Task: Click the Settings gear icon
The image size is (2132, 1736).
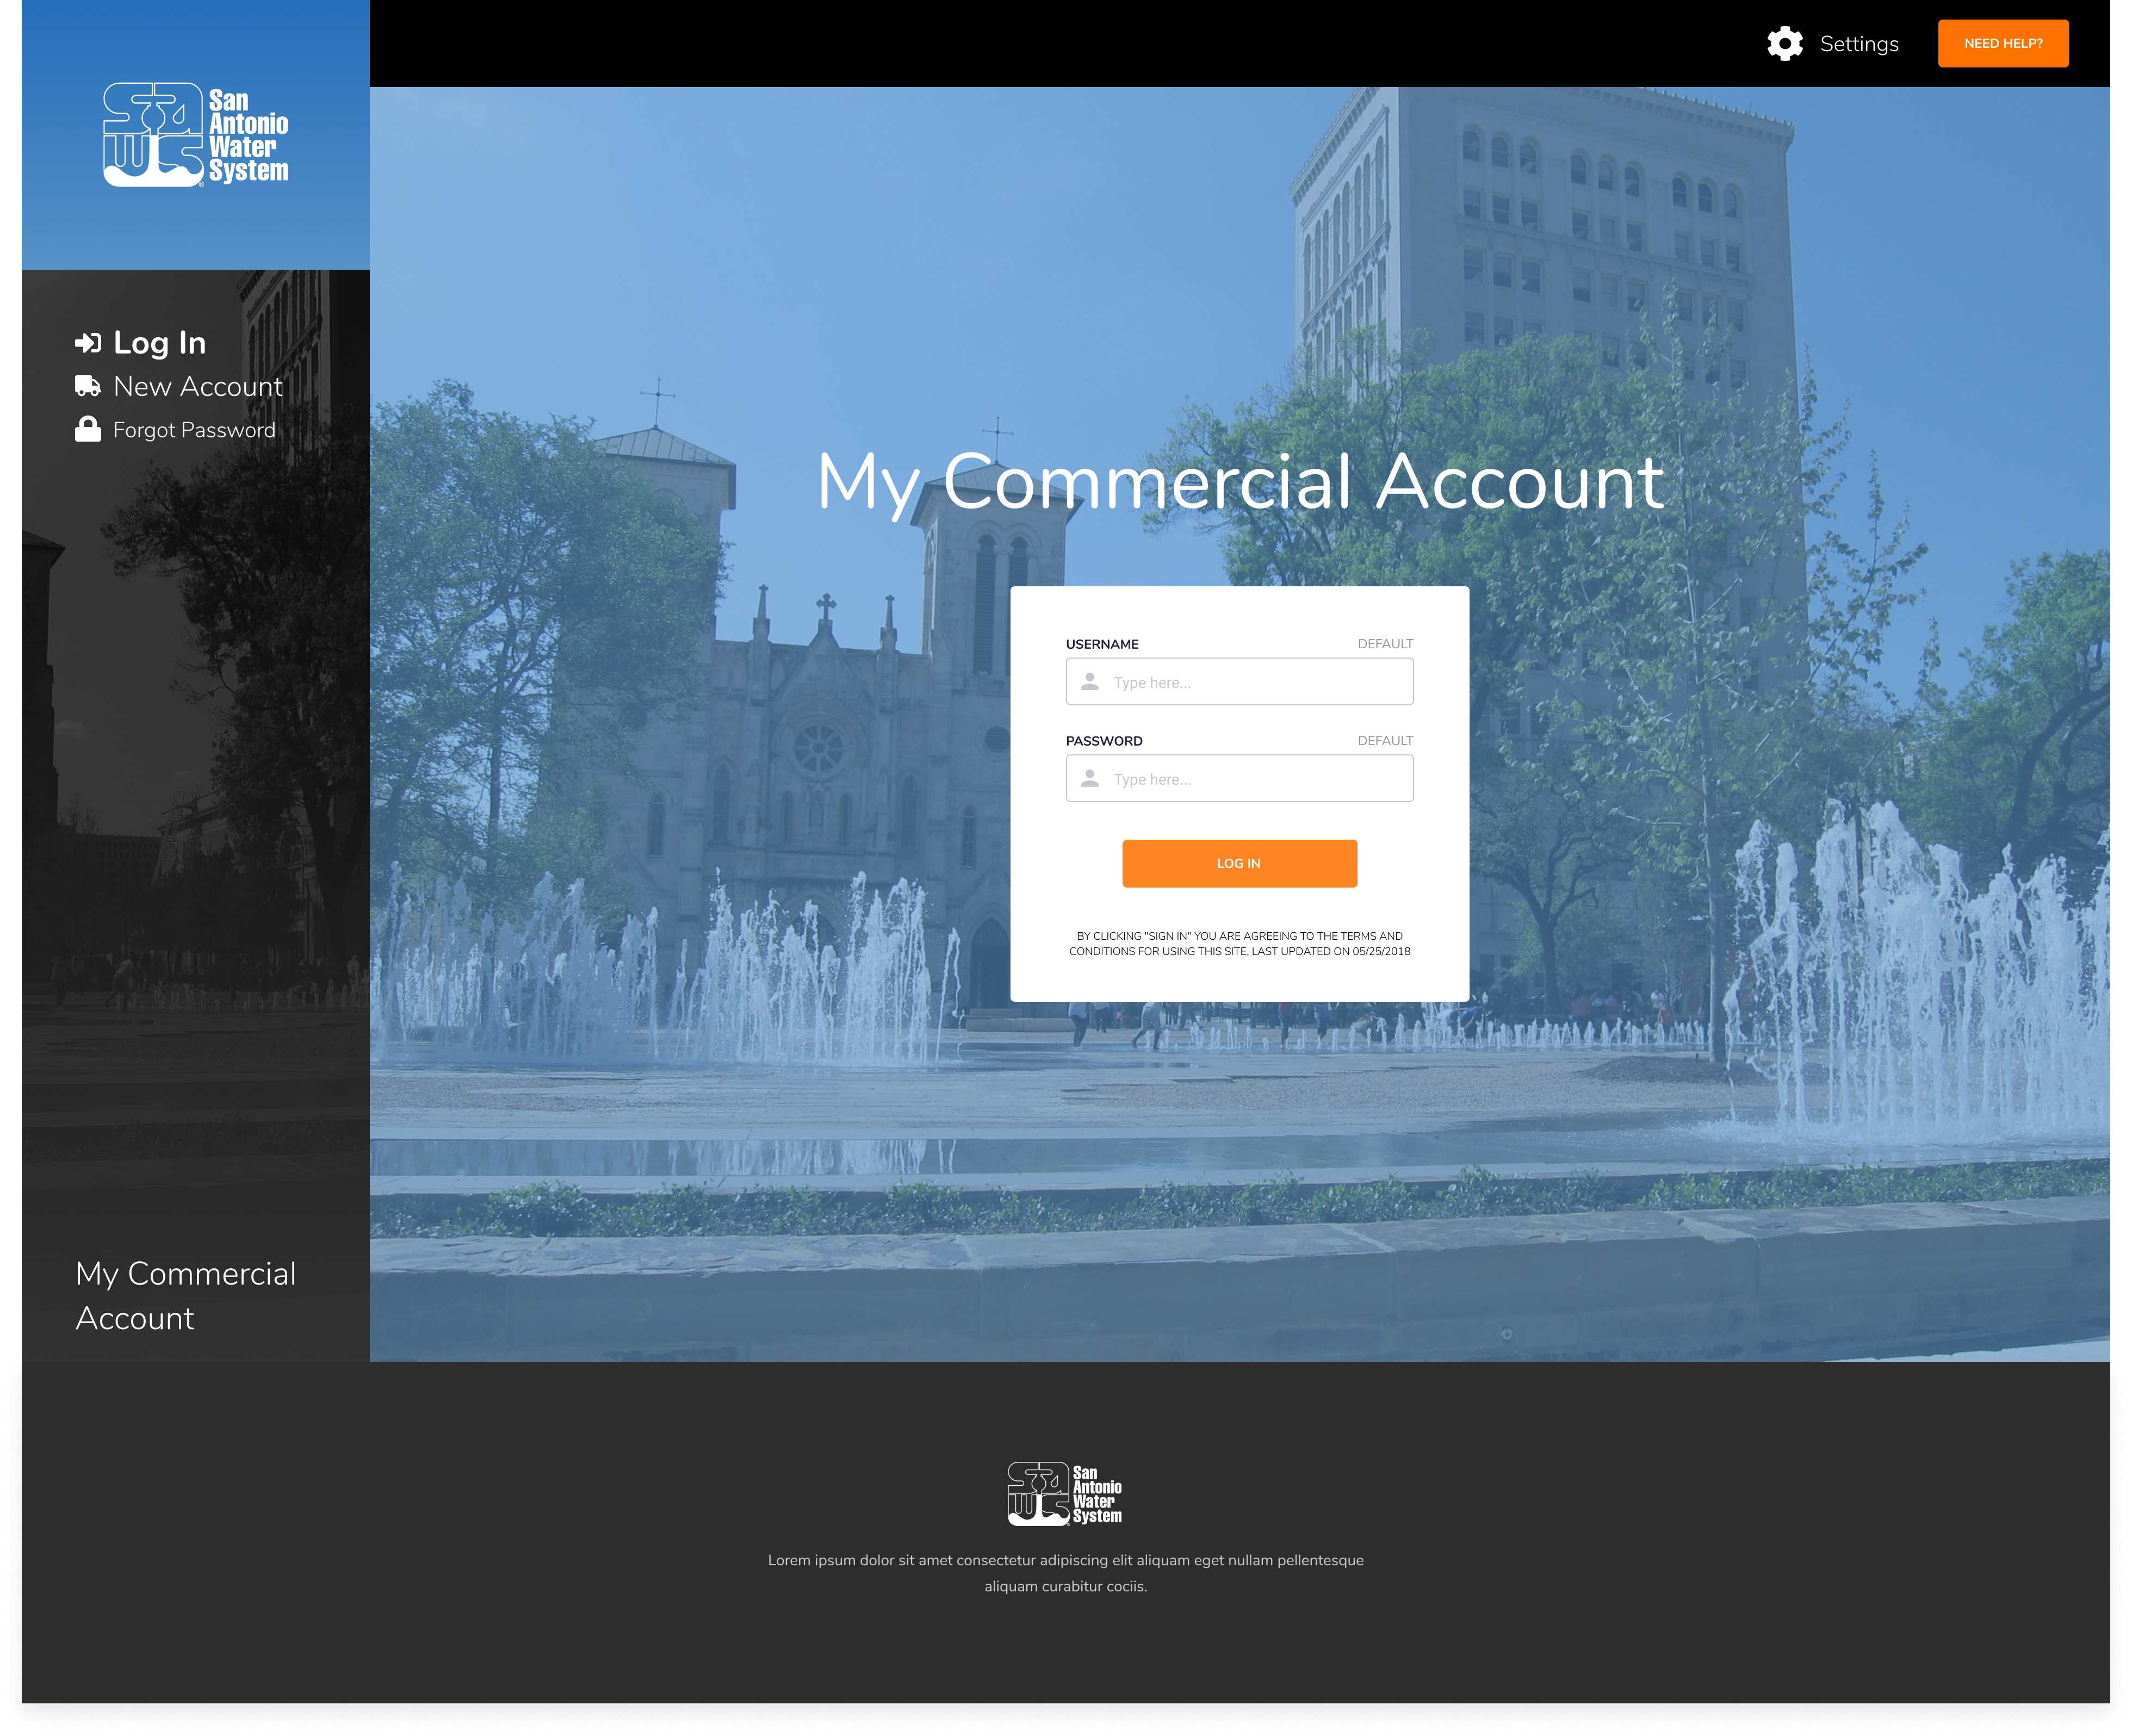Action: pos(1784,44)
